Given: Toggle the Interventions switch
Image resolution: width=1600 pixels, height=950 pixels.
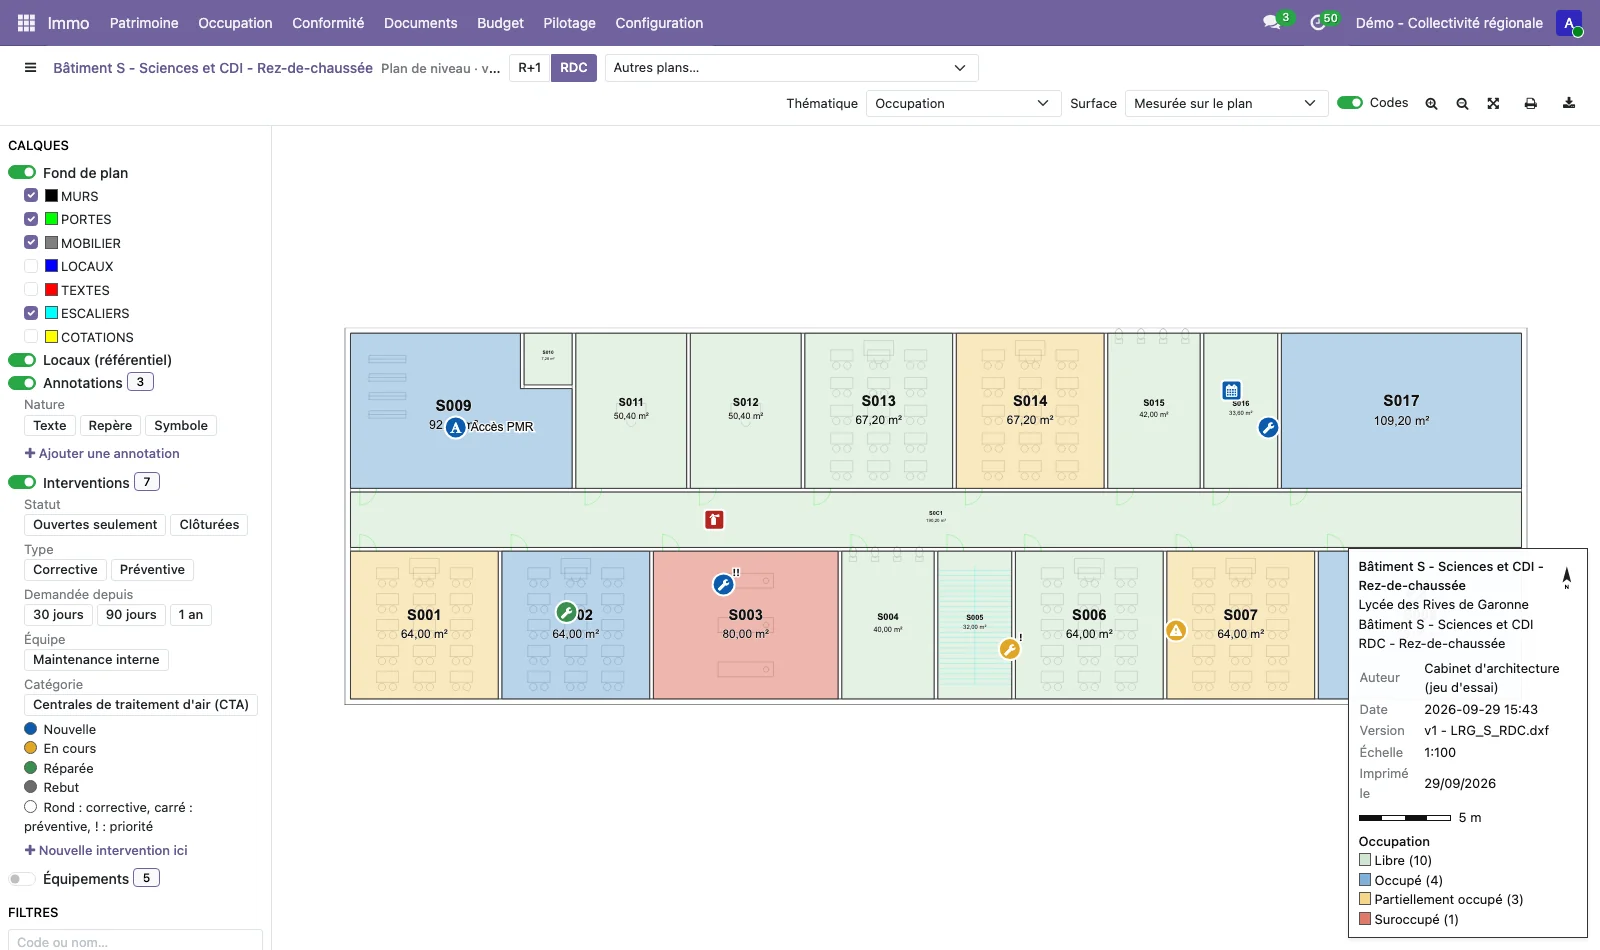Looking at the screenshot, I should pyautogui.click(x=22, y=482).
